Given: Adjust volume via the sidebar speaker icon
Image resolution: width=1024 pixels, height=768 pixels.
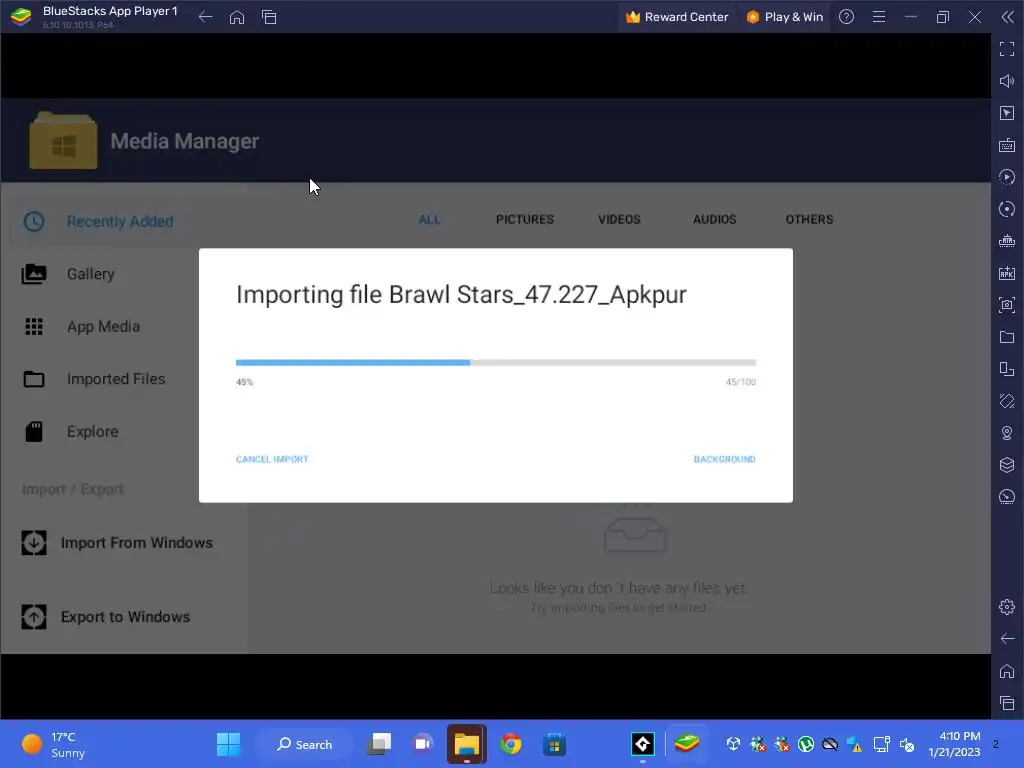Looking at the screenshot, I should coord(1007,81).
